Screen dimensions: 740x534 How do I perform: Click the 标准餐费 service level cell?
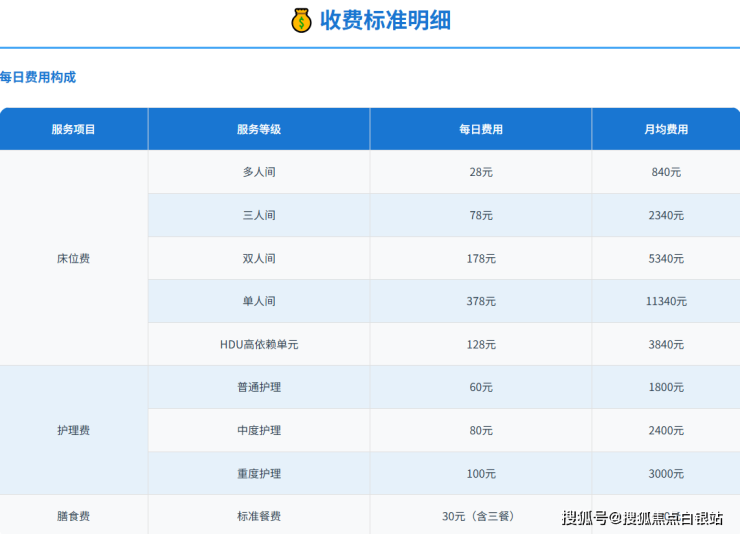259,516
